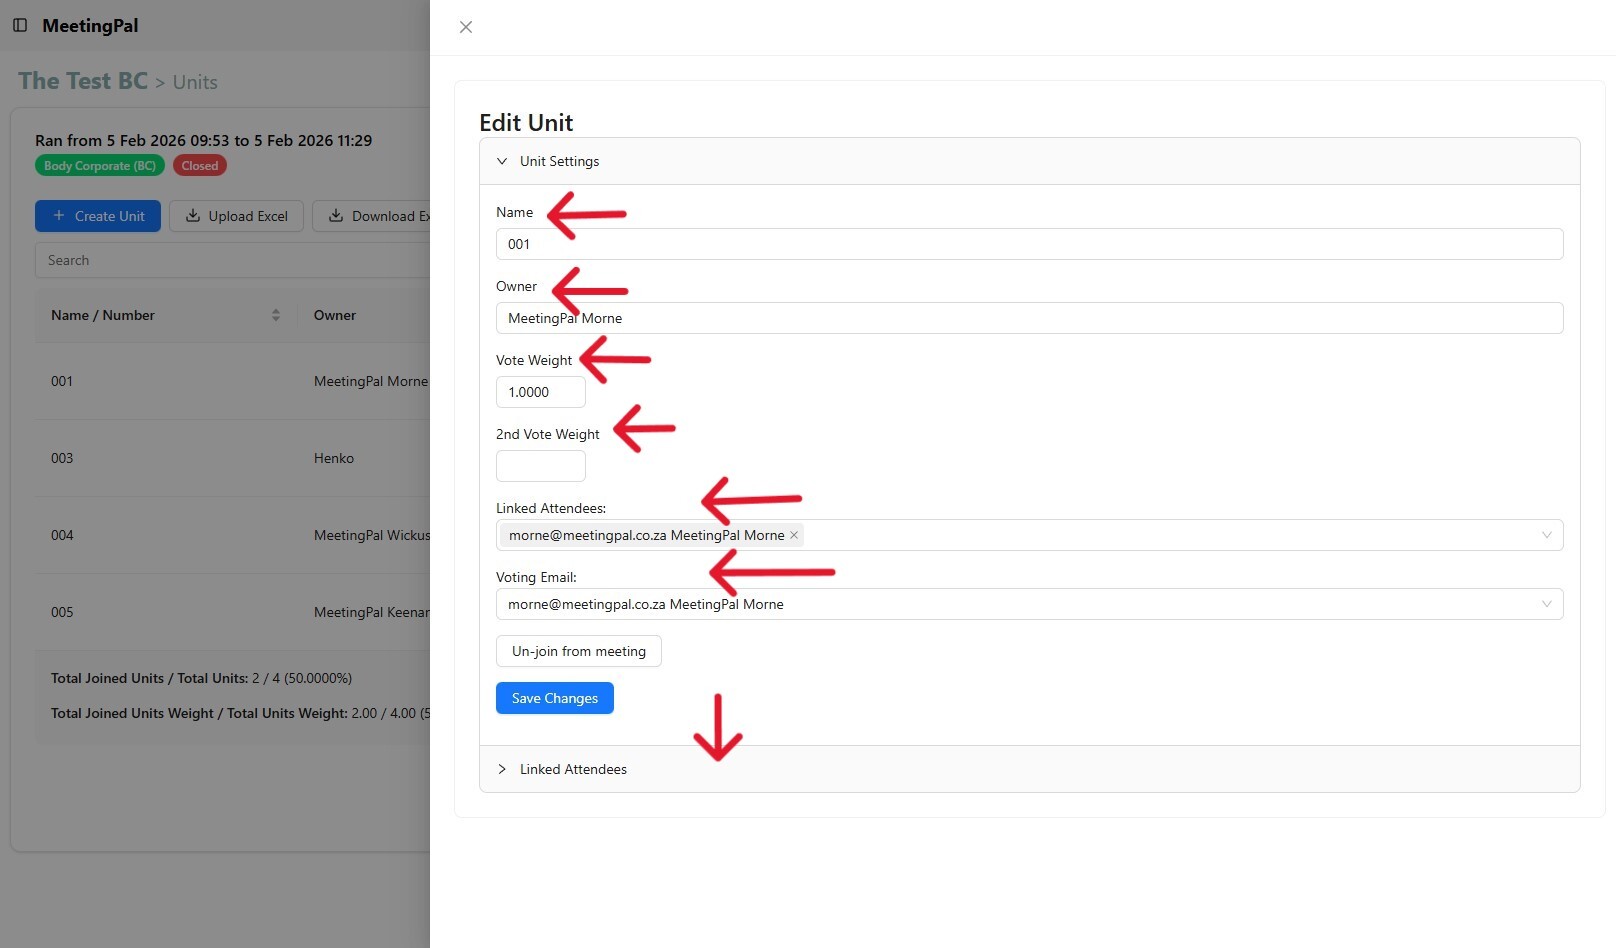Click Un-join from meeting button

[578, 651]
